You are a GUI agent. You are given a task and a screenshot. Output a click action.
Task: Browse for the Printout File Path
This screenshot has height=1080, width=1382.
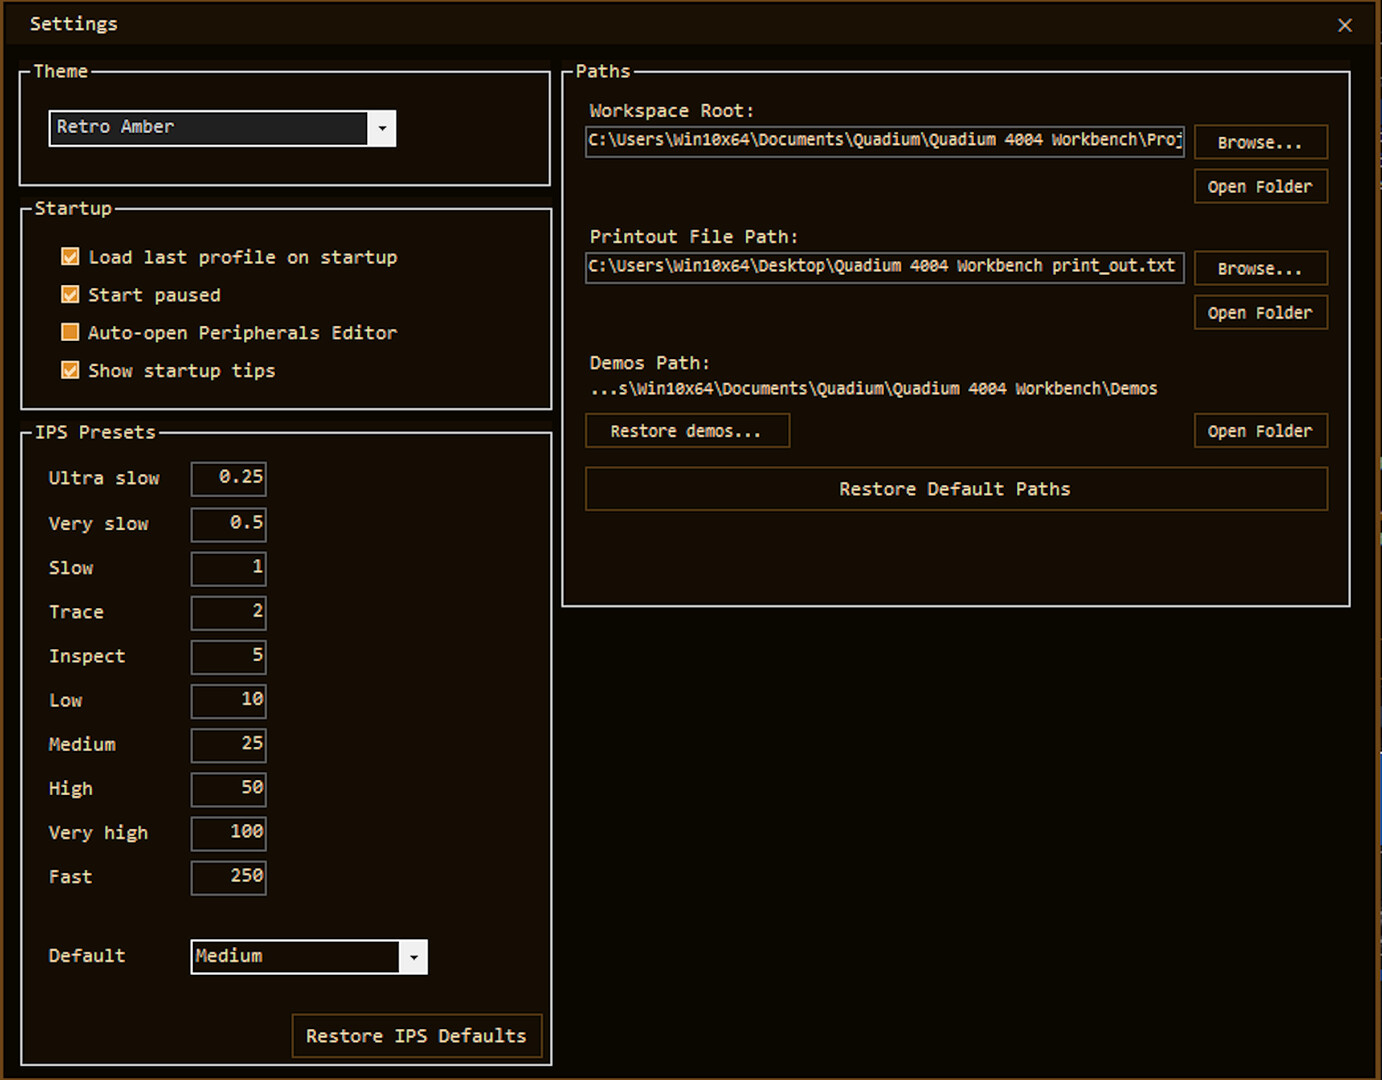tap(1260, 268)
